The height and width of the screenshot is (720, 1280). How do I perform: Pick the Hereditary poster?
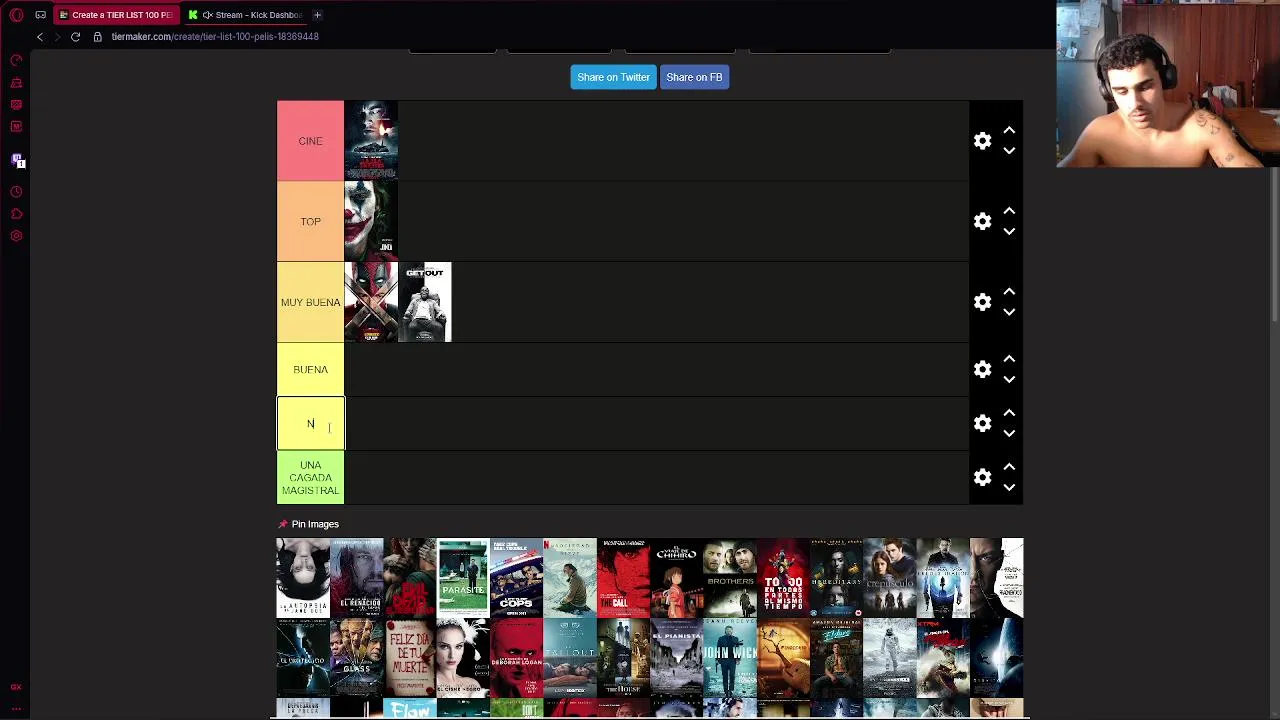[837, 578]
